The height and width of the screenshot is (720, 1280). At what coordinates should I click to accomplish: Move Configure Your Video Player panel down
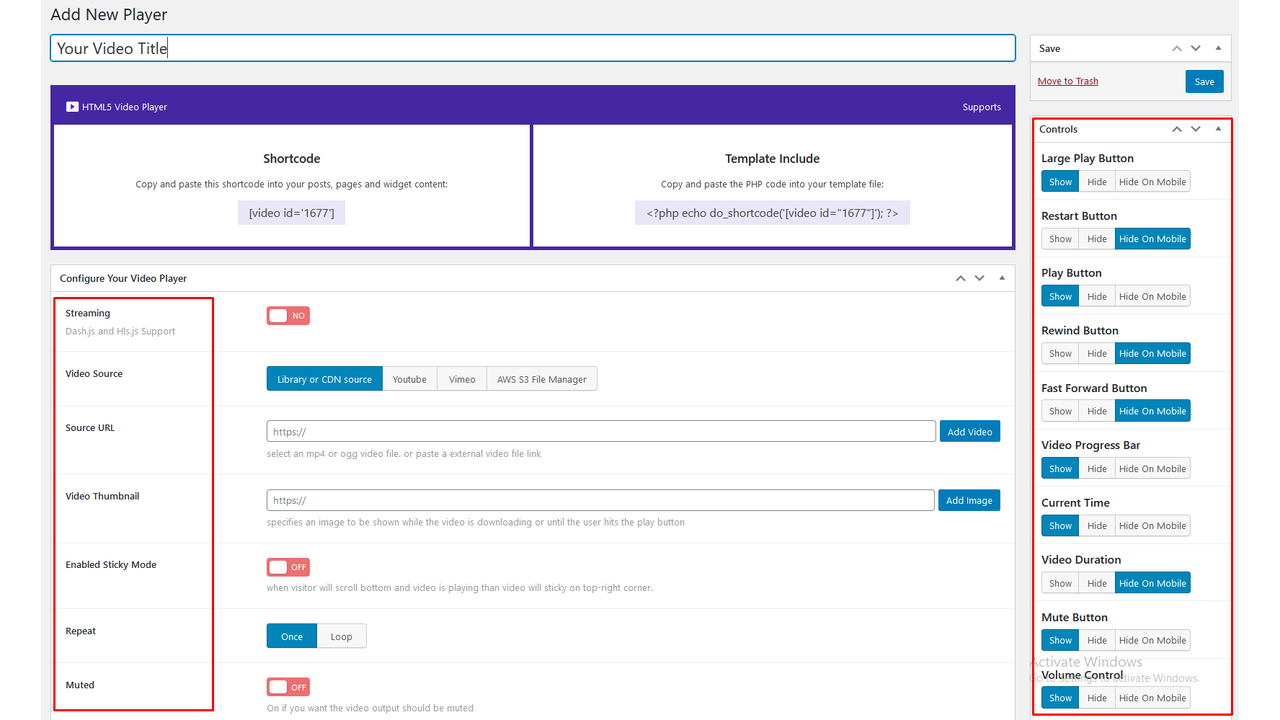[979, 278]
